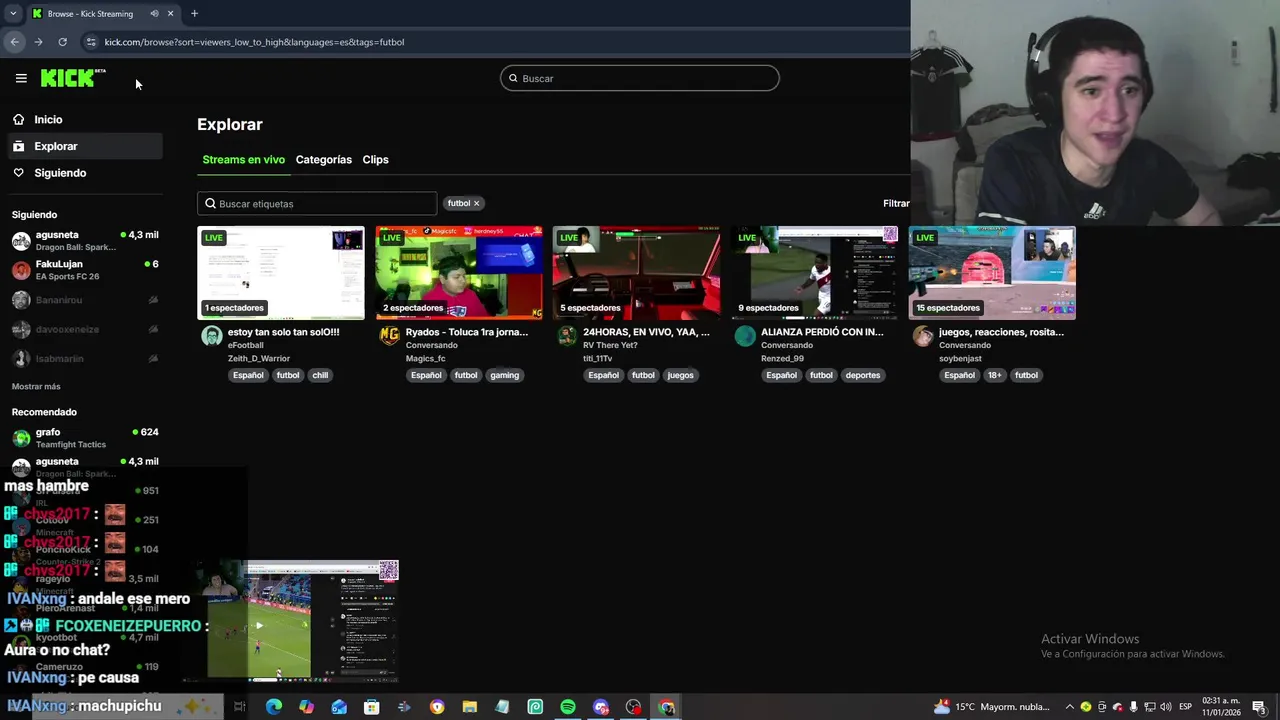This screenshot has height=720, width=1280.
Task: Open the Ryados - Toluca stream thumbnail
Action: [x=459, y=273]
